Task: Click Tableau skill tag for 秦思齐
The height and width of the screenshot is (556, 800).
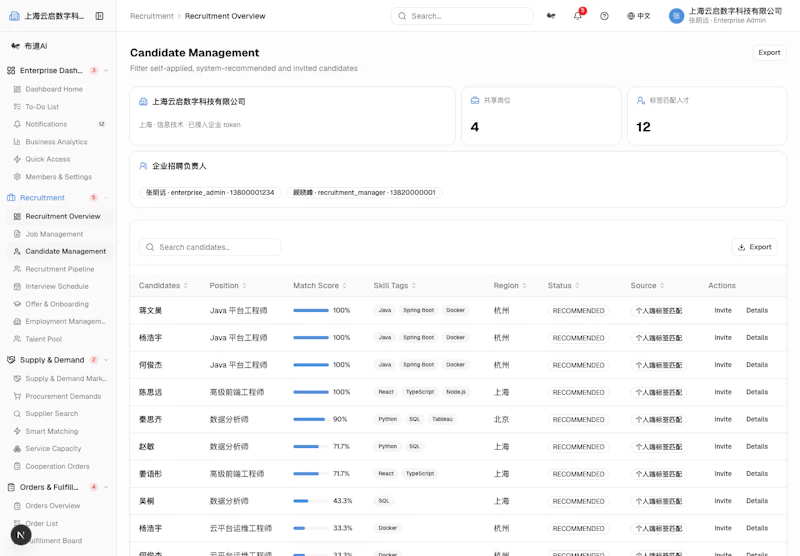Action: (x=442, y=419)
